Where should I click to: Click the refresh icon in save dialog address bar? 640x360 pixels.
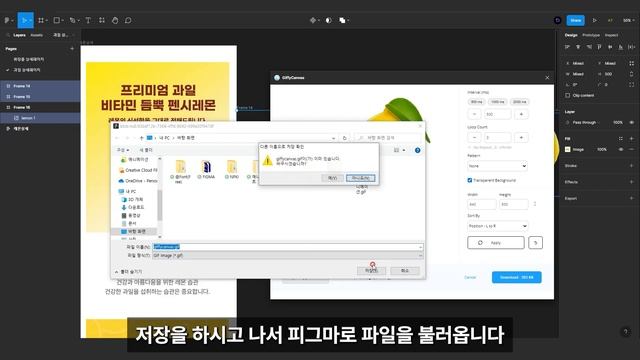tap(344, 138)
